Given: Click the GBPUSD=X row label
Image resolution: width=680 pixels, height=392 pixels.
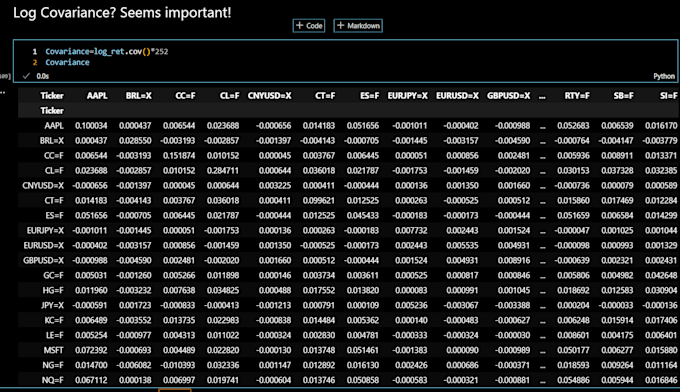Looking at the screenshot, I should [43, 261].
